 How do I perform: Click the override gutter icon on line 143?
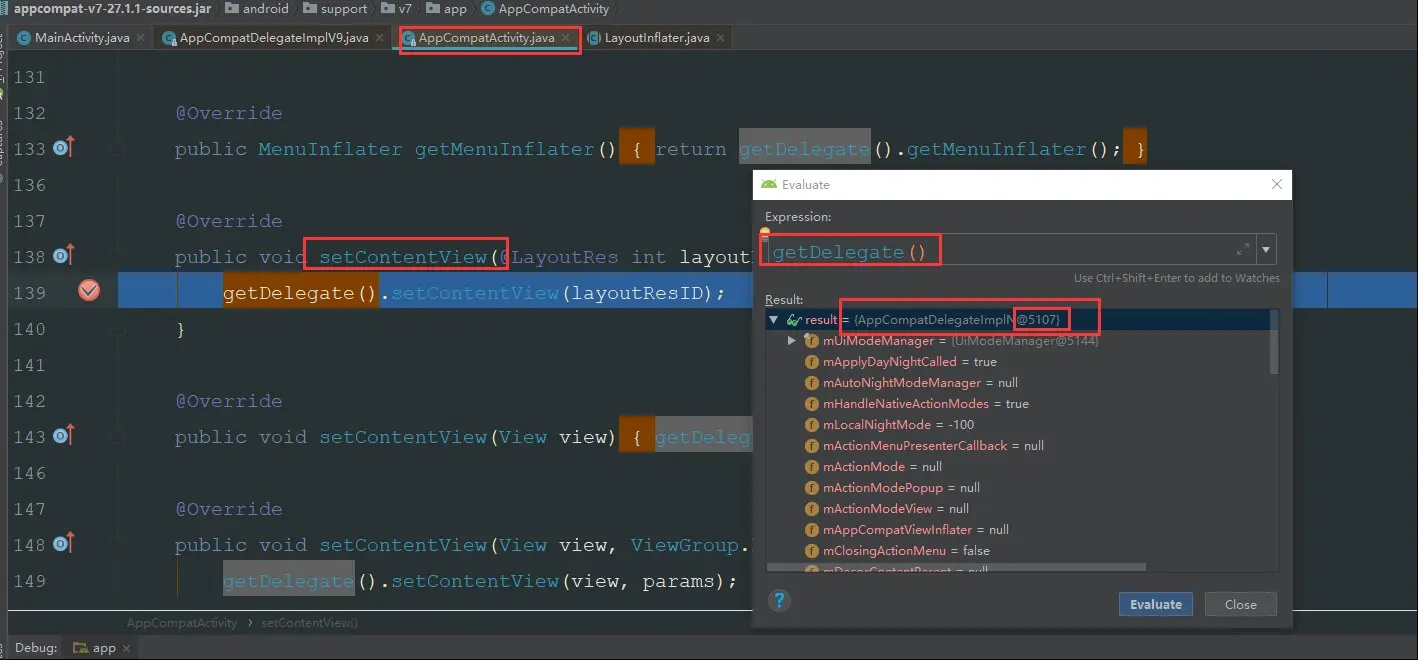[63, 437]
